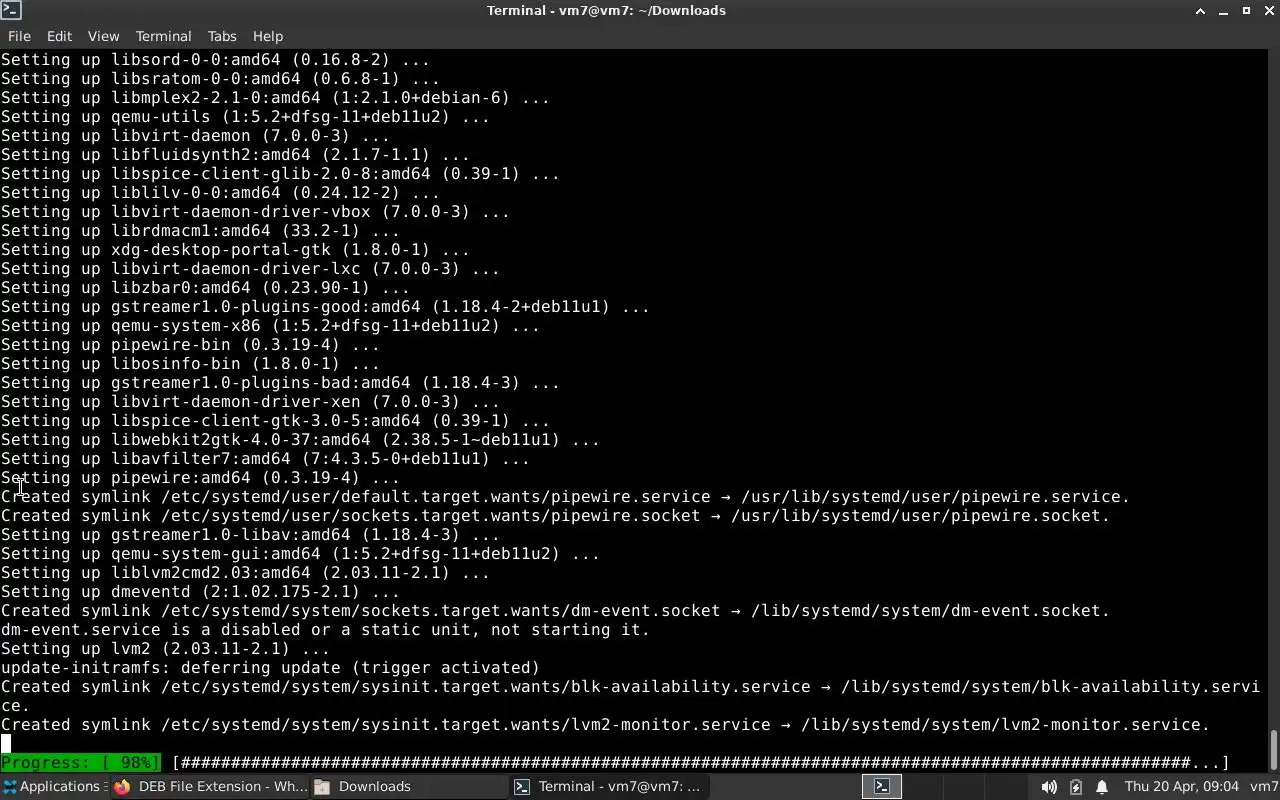The width and height of the screenshot is (1280, 800).
Task: Click the line 'Setting up qemu-utils'
Action: [x=245, y=117]
